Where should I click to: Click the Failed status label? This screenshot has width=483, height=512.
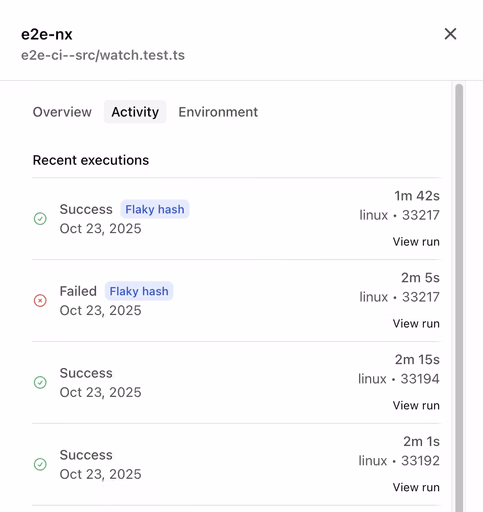pyautogui.click(x=78, y=291)
